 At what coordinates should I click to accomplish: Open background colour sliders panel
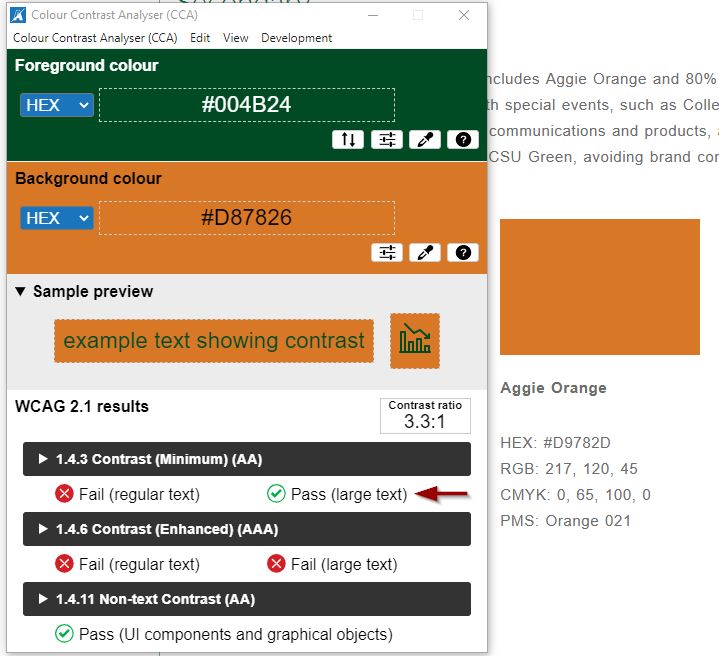[x=387, y=252]
